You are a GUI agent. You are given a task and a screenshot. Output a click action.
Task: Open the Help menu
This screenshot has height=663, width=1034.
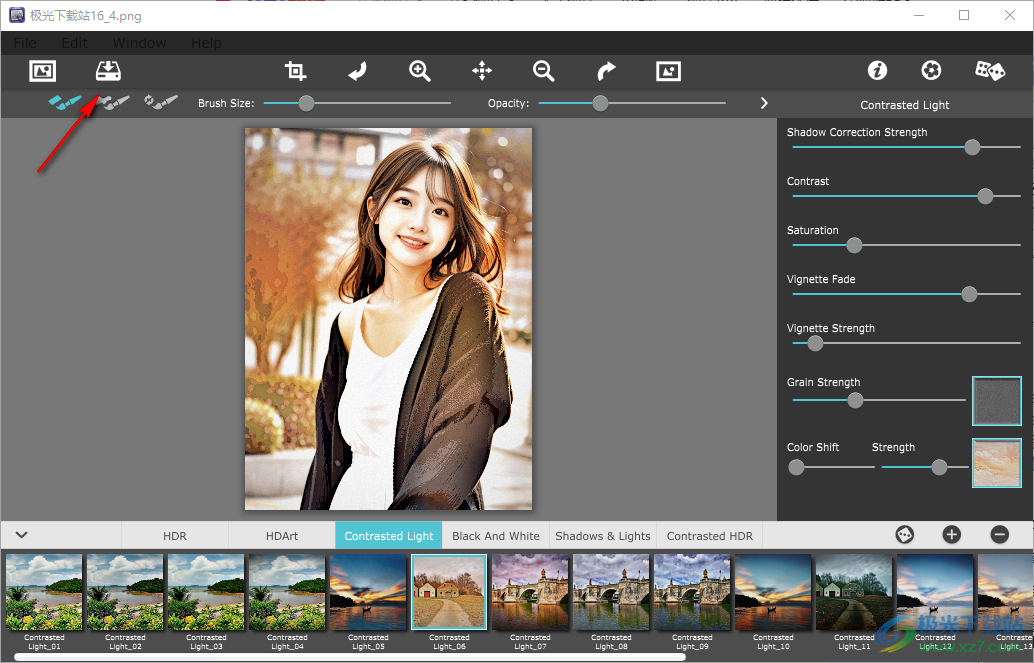point(206,43)
